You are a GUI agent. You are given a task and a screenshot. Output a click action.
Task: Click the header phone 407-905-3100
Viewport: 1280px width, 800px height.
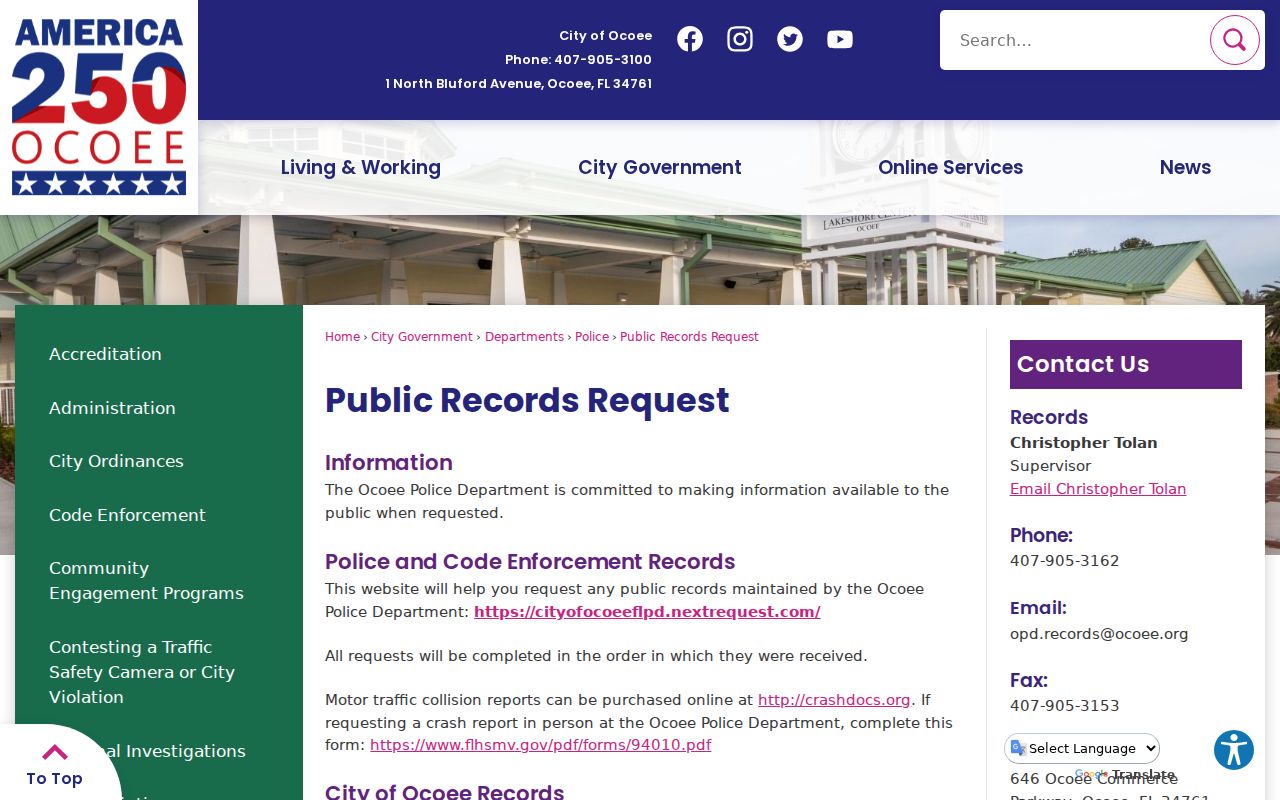[603, 60]
